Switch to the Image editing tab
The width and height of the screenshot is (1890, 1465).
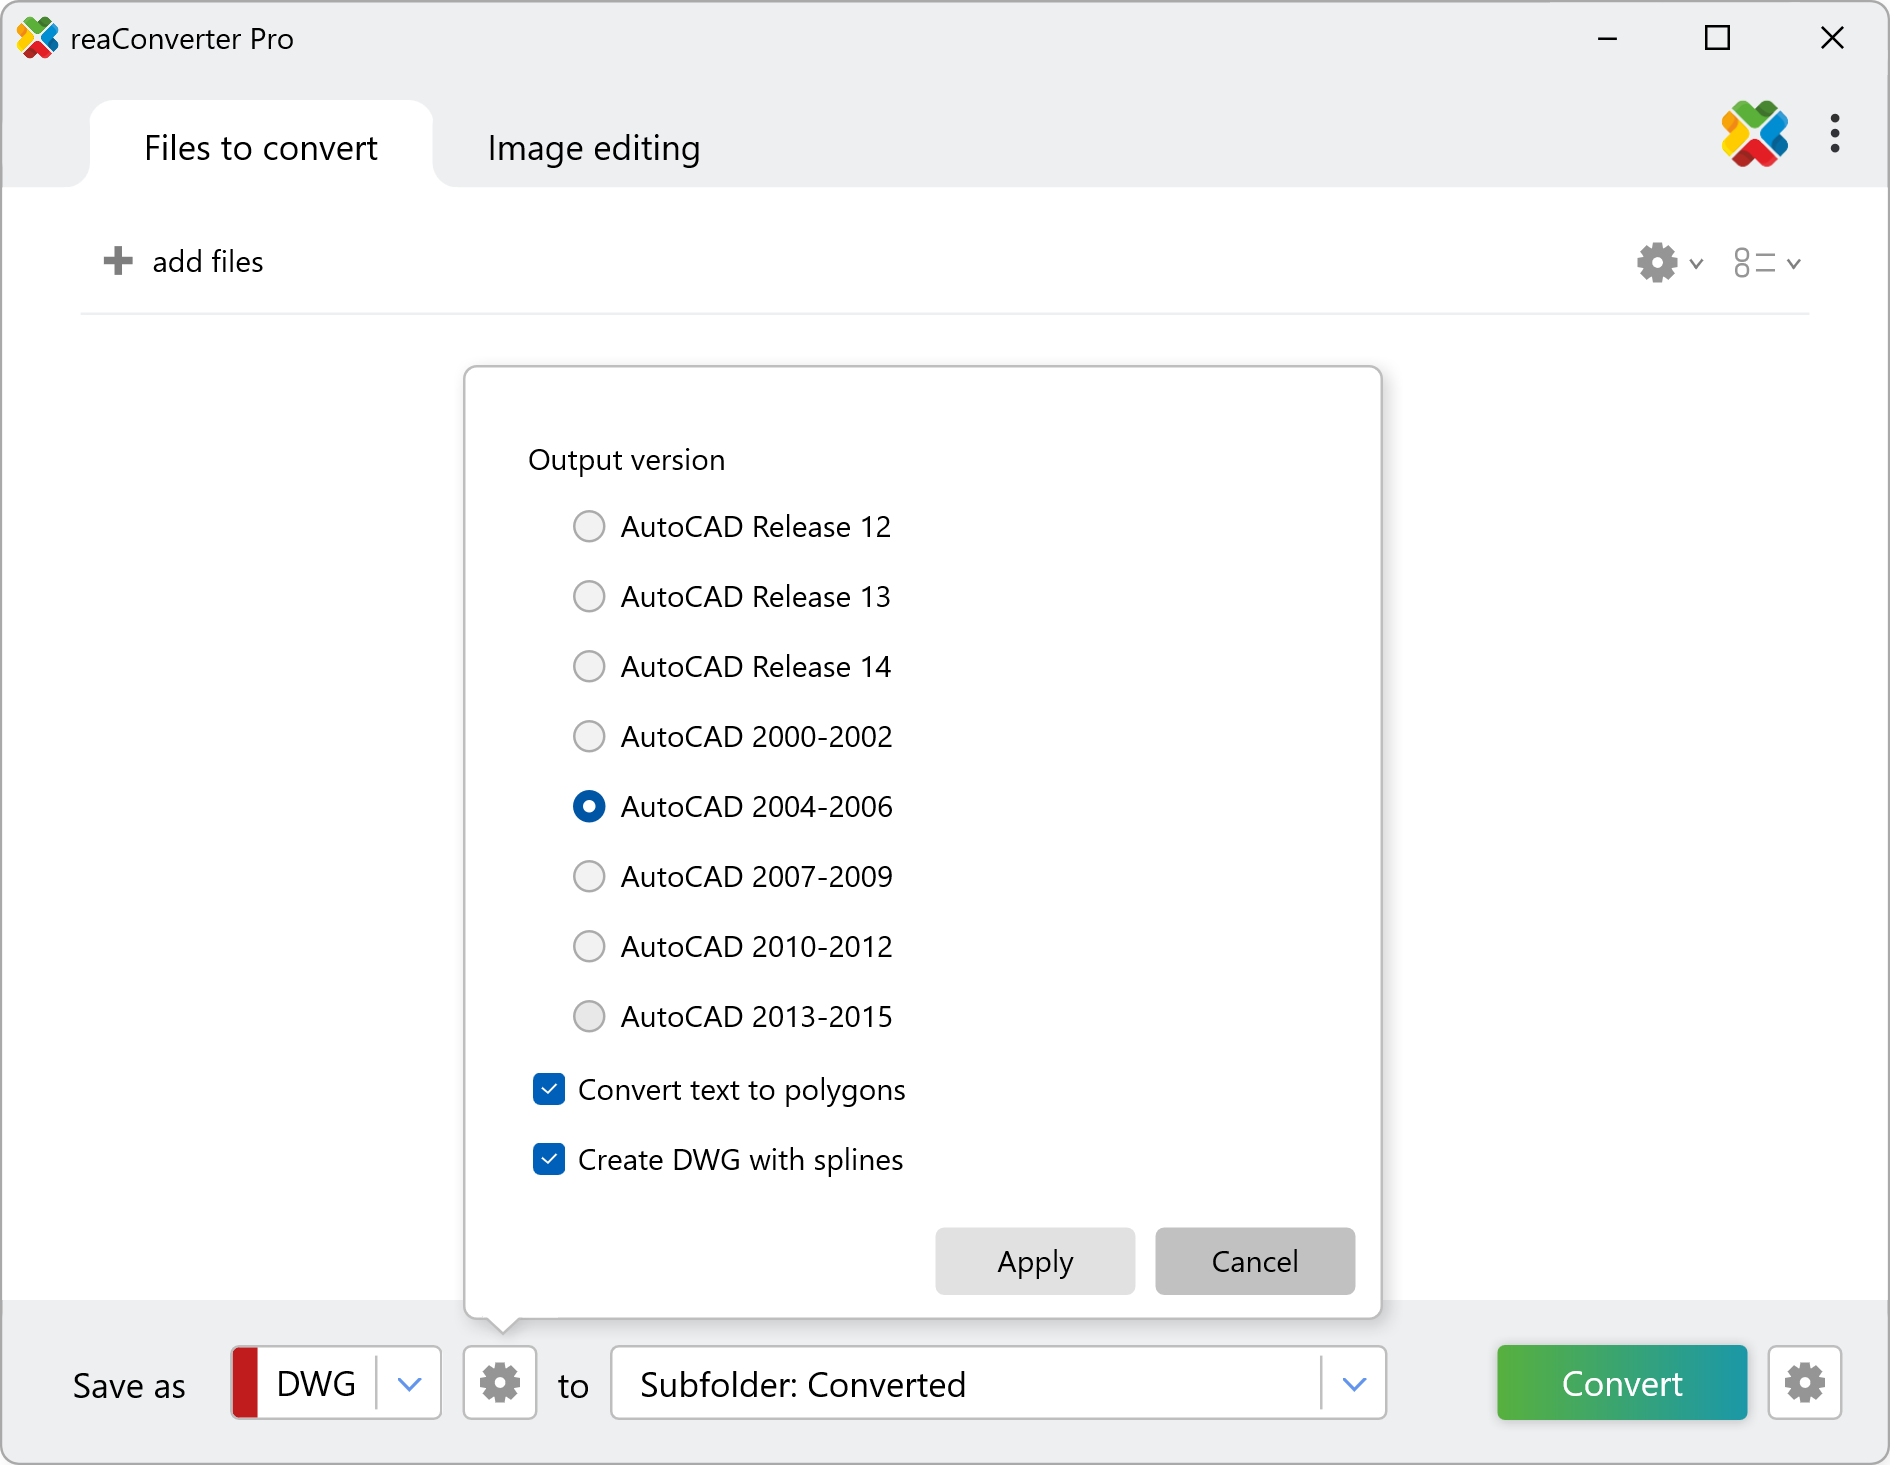[593, 148]
